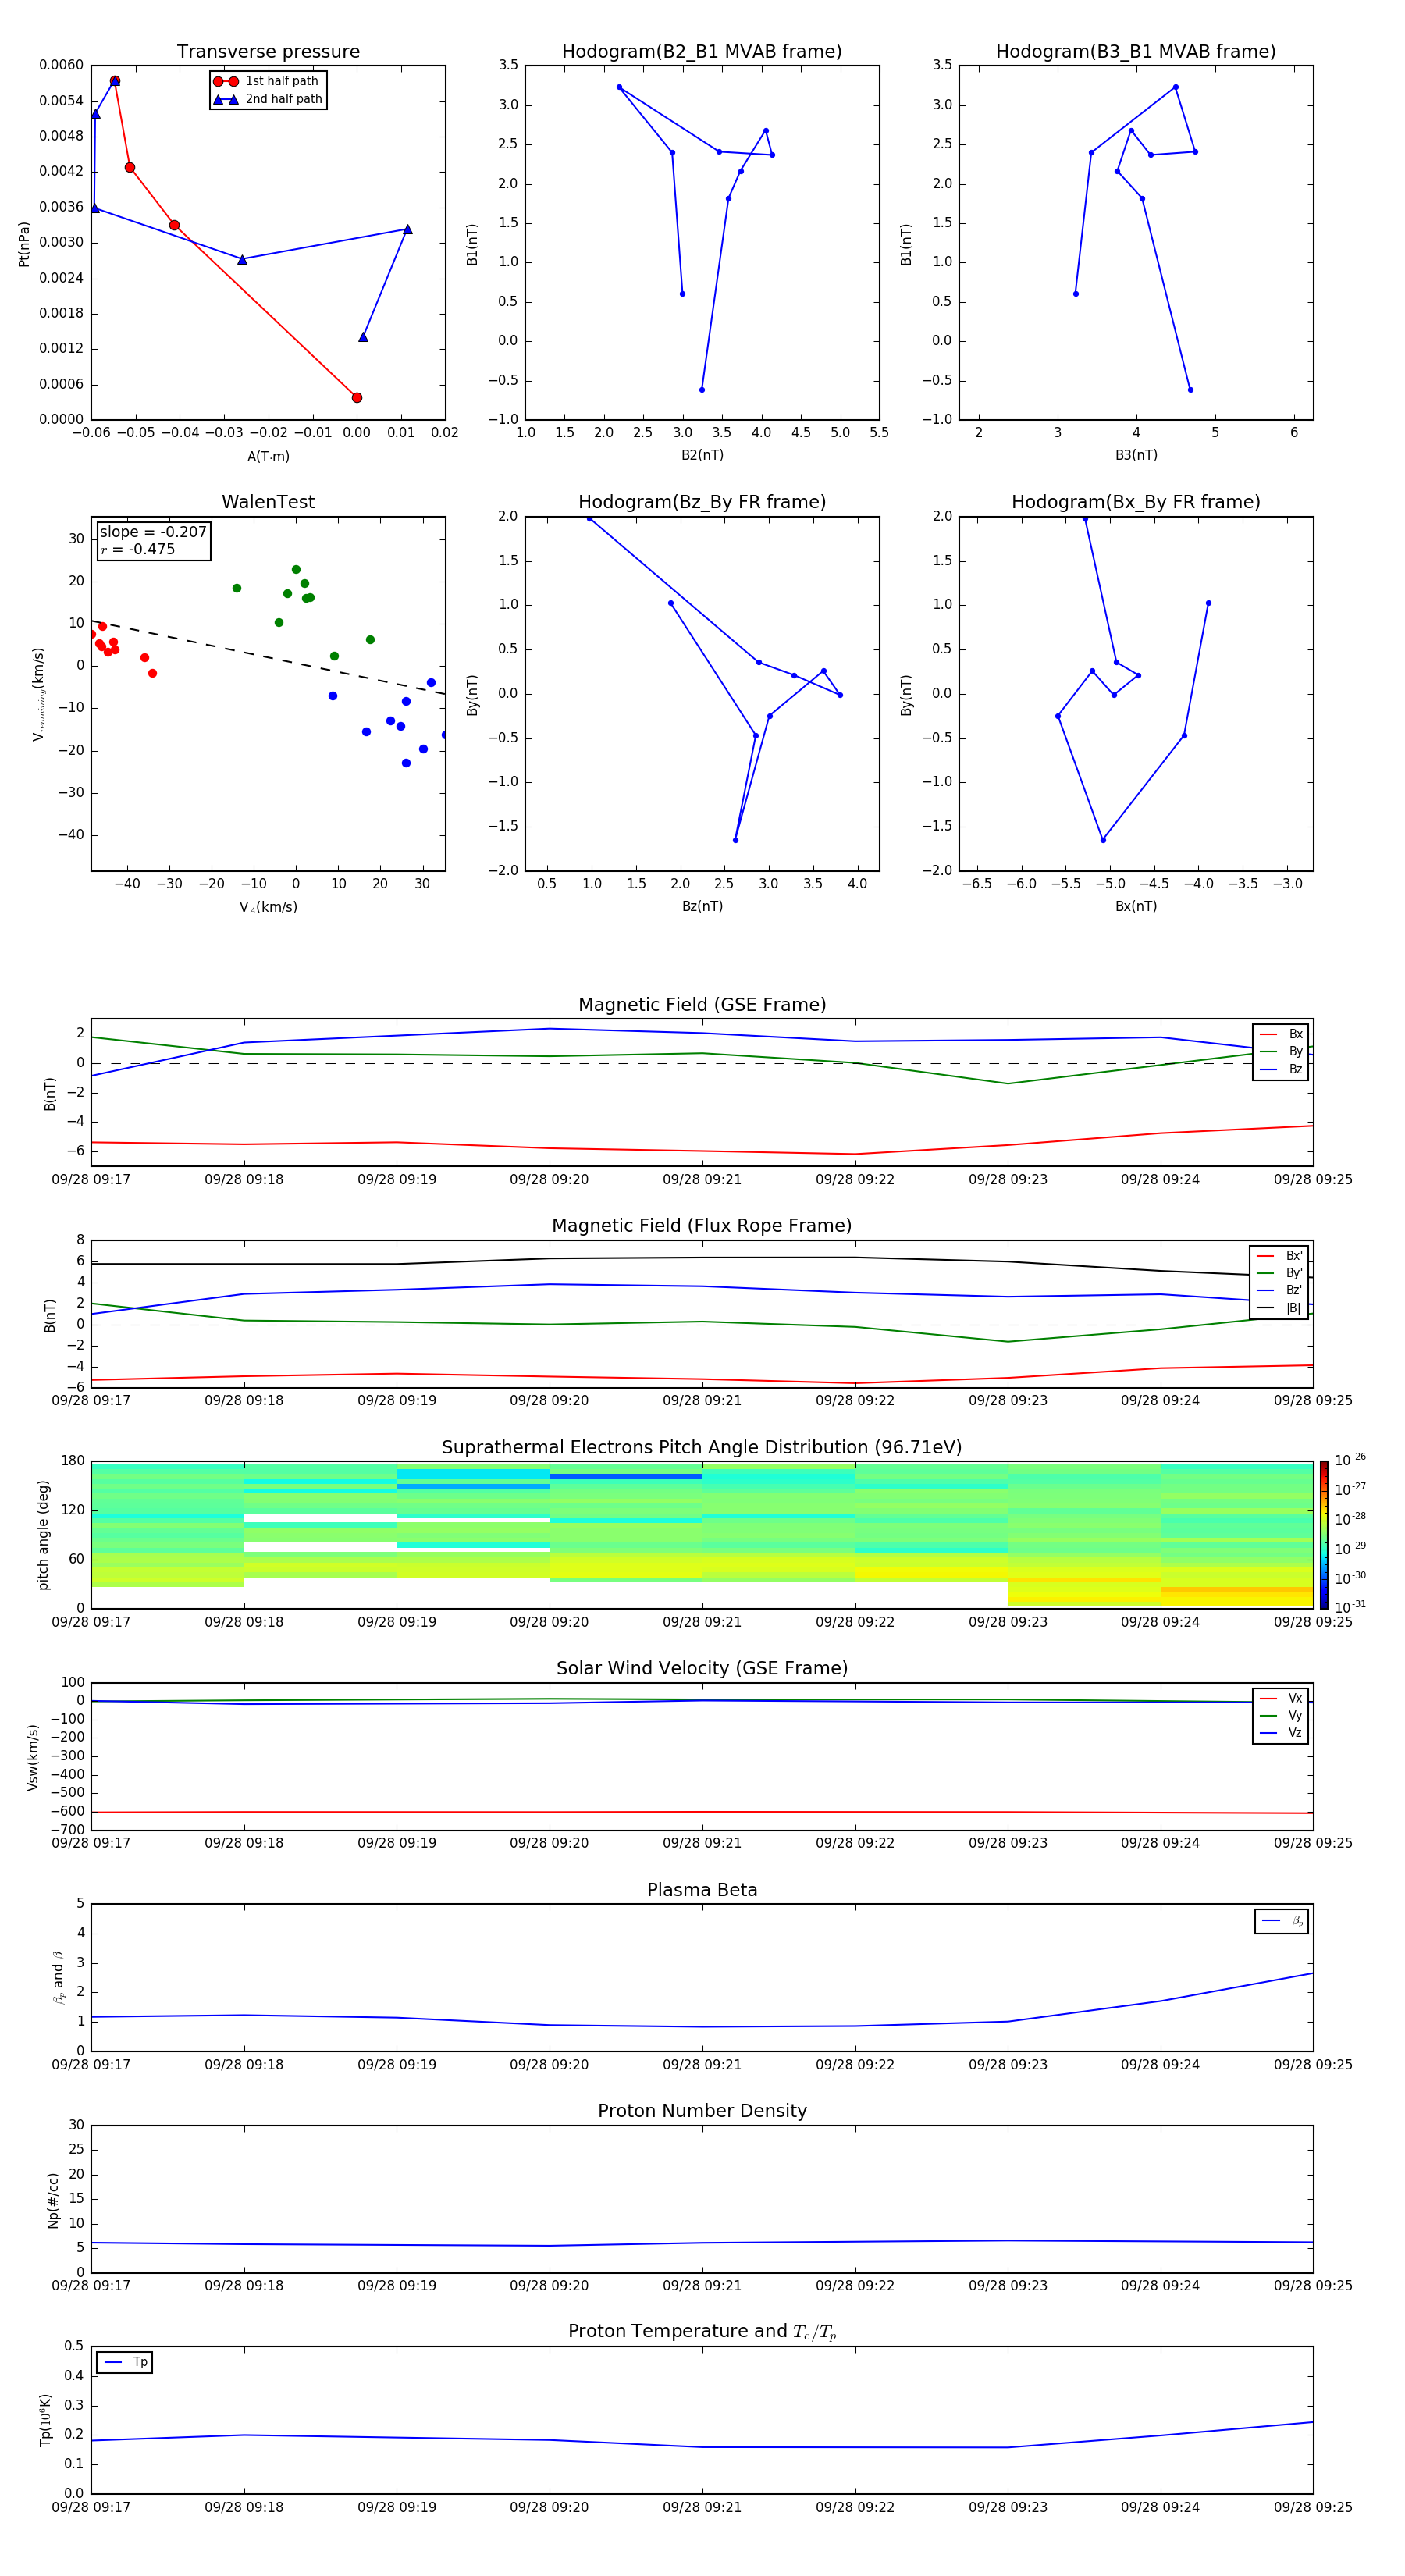This screenshot has width=1405, height=2576.
Task: Select the 'Hodogram(B2_B1 MVAB frame)' title
Action: point(702,52)
